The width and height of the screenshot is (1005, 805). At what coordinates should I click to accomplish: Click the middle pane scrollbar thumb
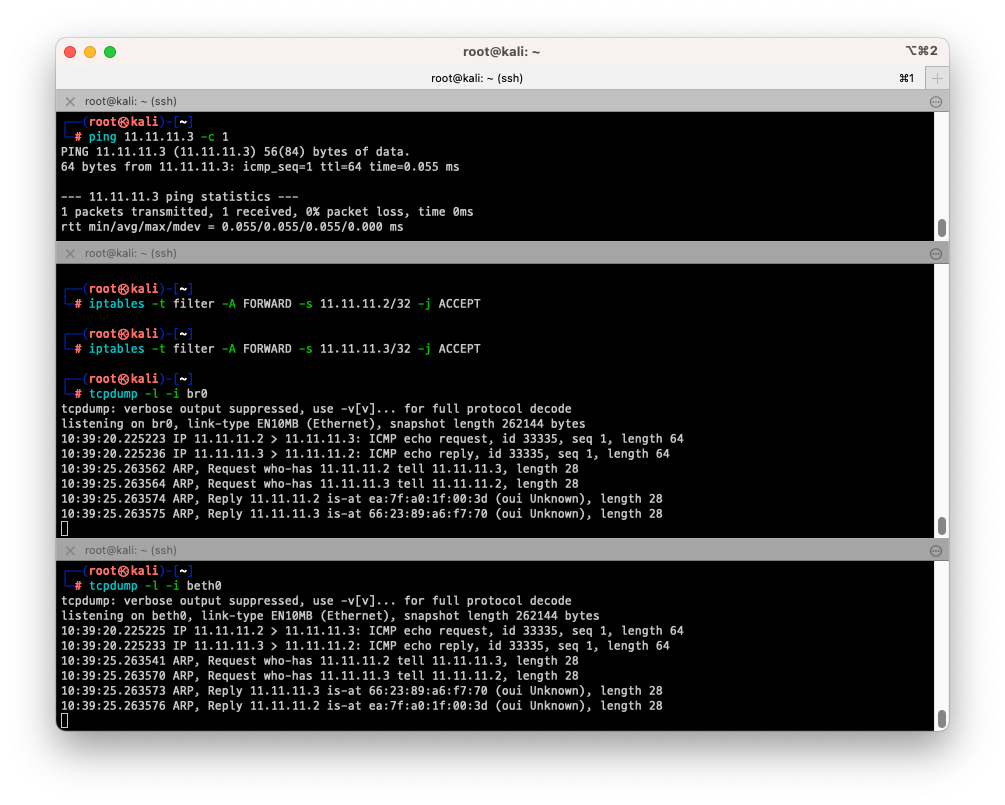point(942,526)
